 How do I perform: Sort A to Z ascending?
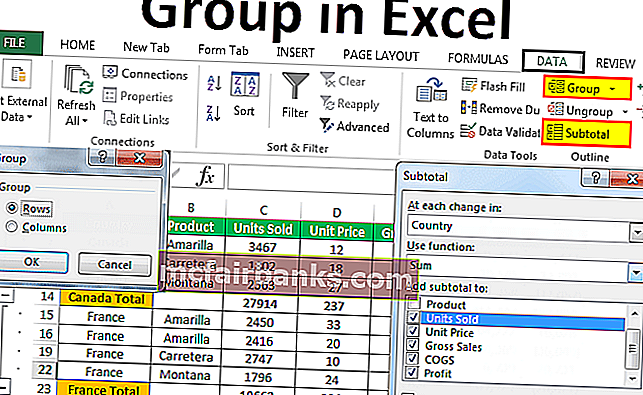coord(214,84)
